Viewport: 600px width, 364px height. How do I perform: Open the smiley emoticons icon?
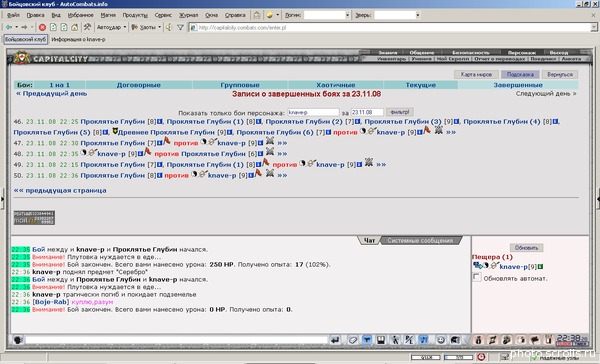441,340
